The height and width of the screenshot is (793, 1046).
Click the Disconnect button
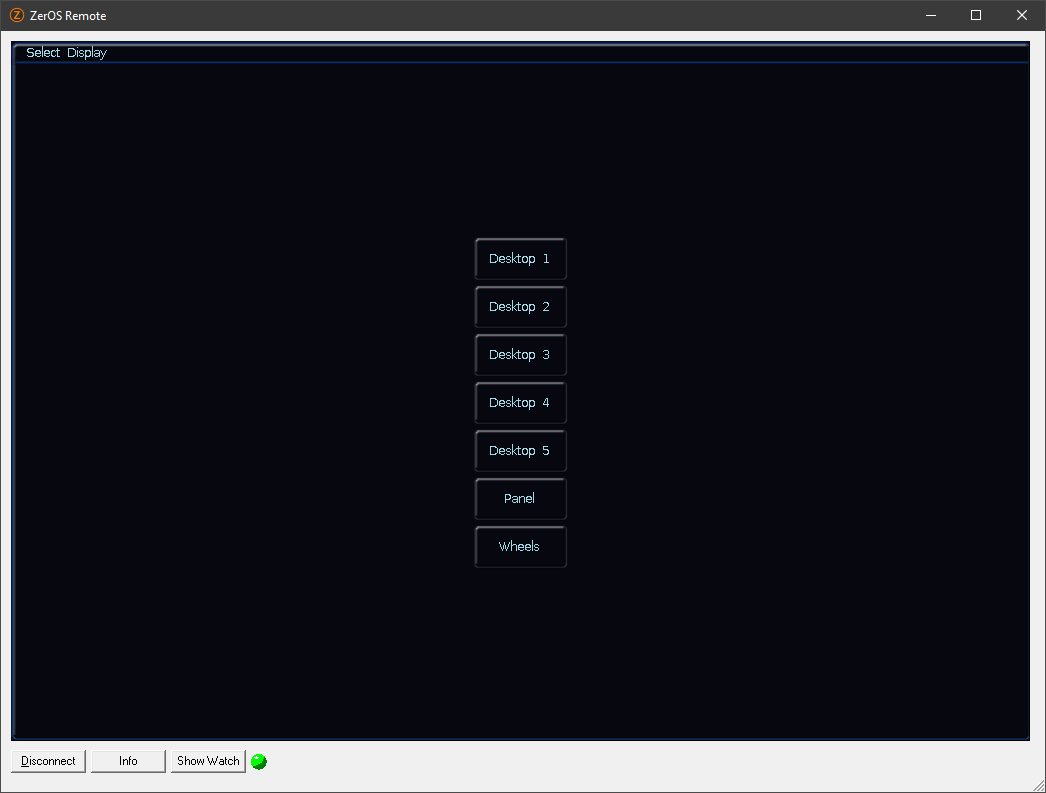pos(48,761)
